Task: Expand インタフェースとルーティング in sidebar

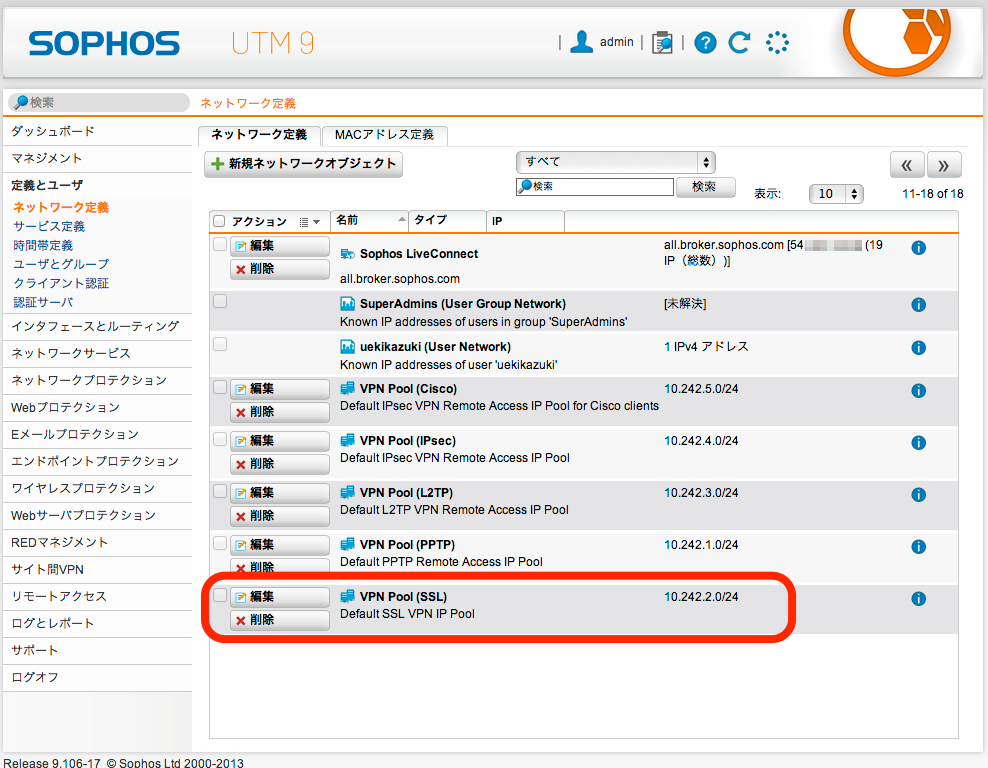Action: 97,326
